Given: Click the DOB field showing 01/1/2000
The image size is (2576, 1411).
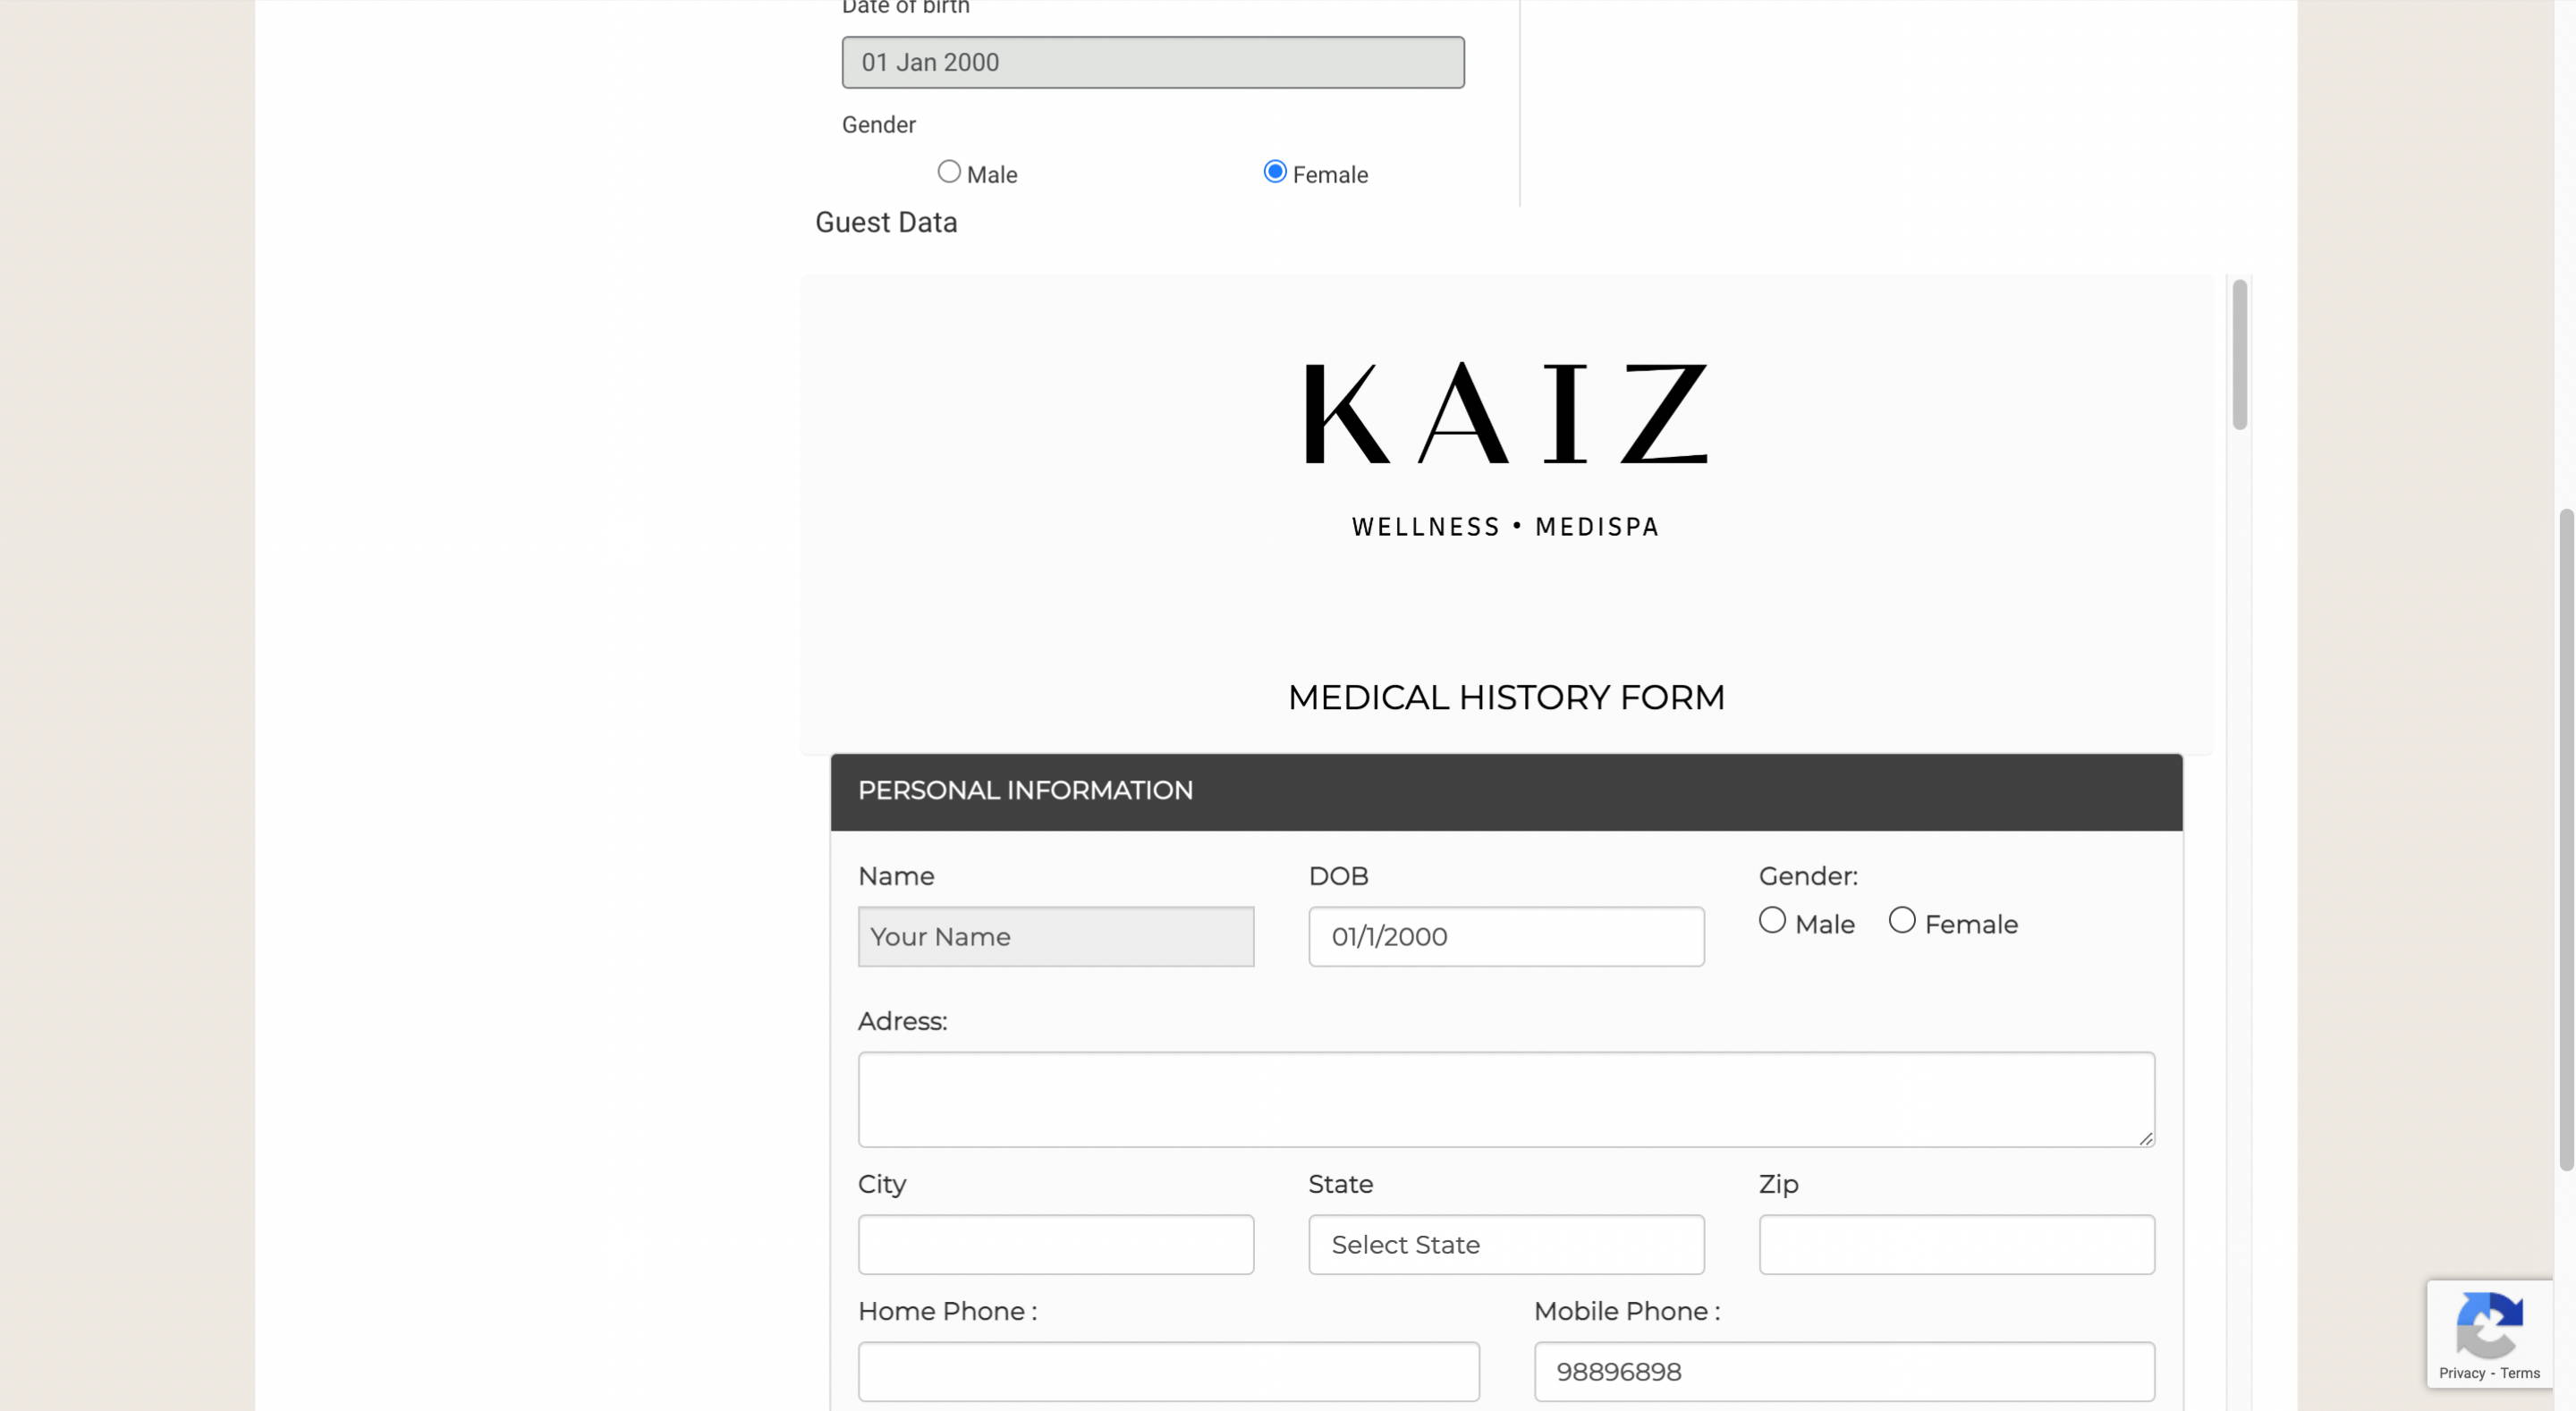Looking at the screenshot, I should click(x=1506, y=936).
